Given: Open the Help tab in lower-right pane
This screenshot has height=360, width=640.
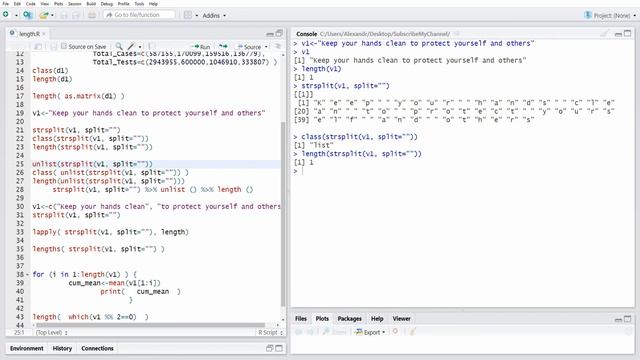Looking at the screenshot, I should pos(377,319).
